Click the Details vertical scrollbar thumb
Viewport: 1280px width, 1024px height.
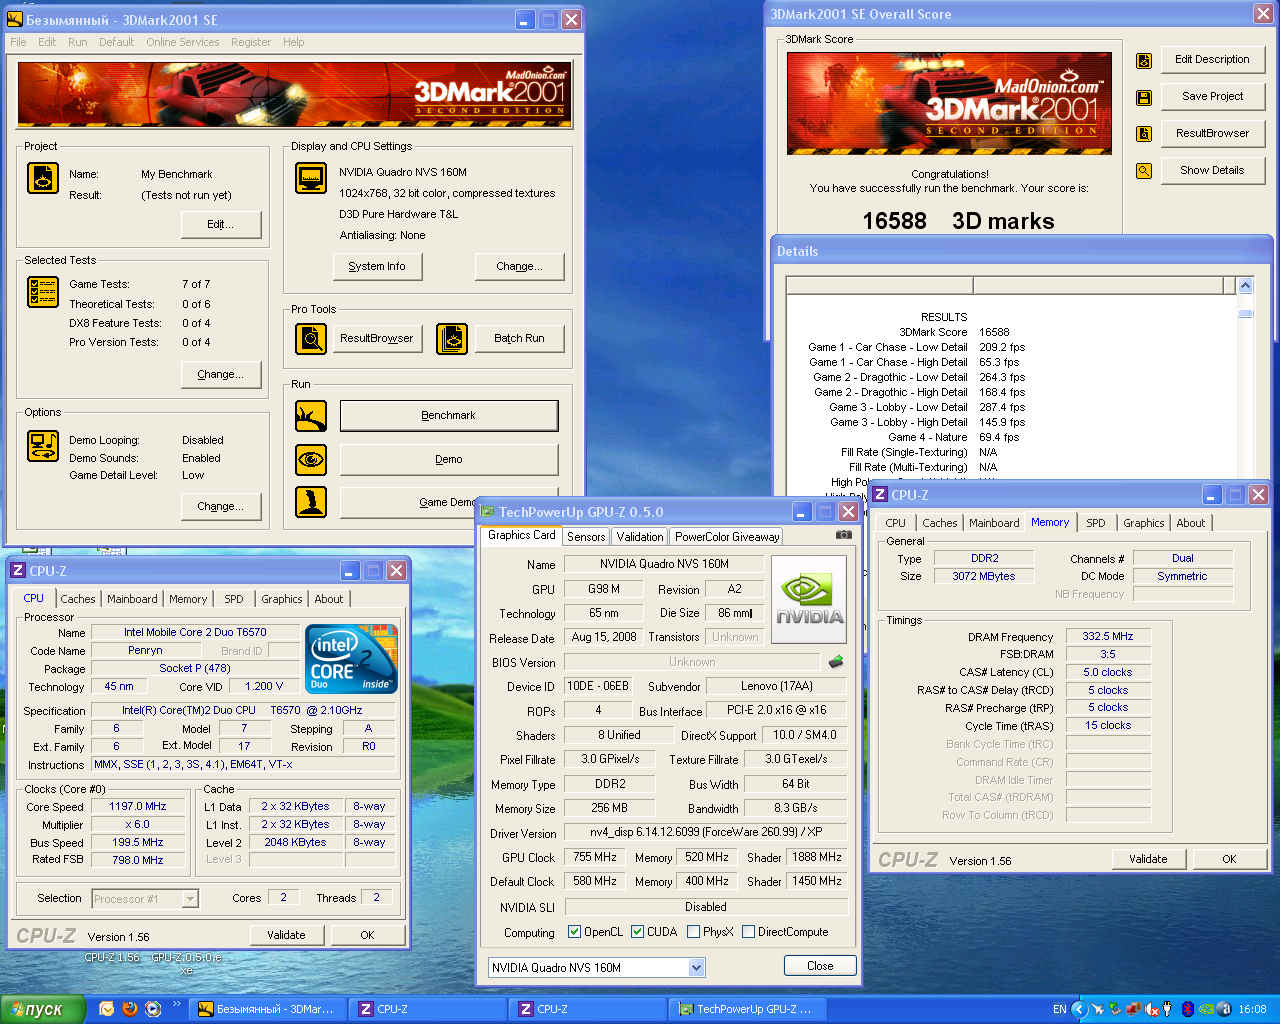pos(1245,312)
